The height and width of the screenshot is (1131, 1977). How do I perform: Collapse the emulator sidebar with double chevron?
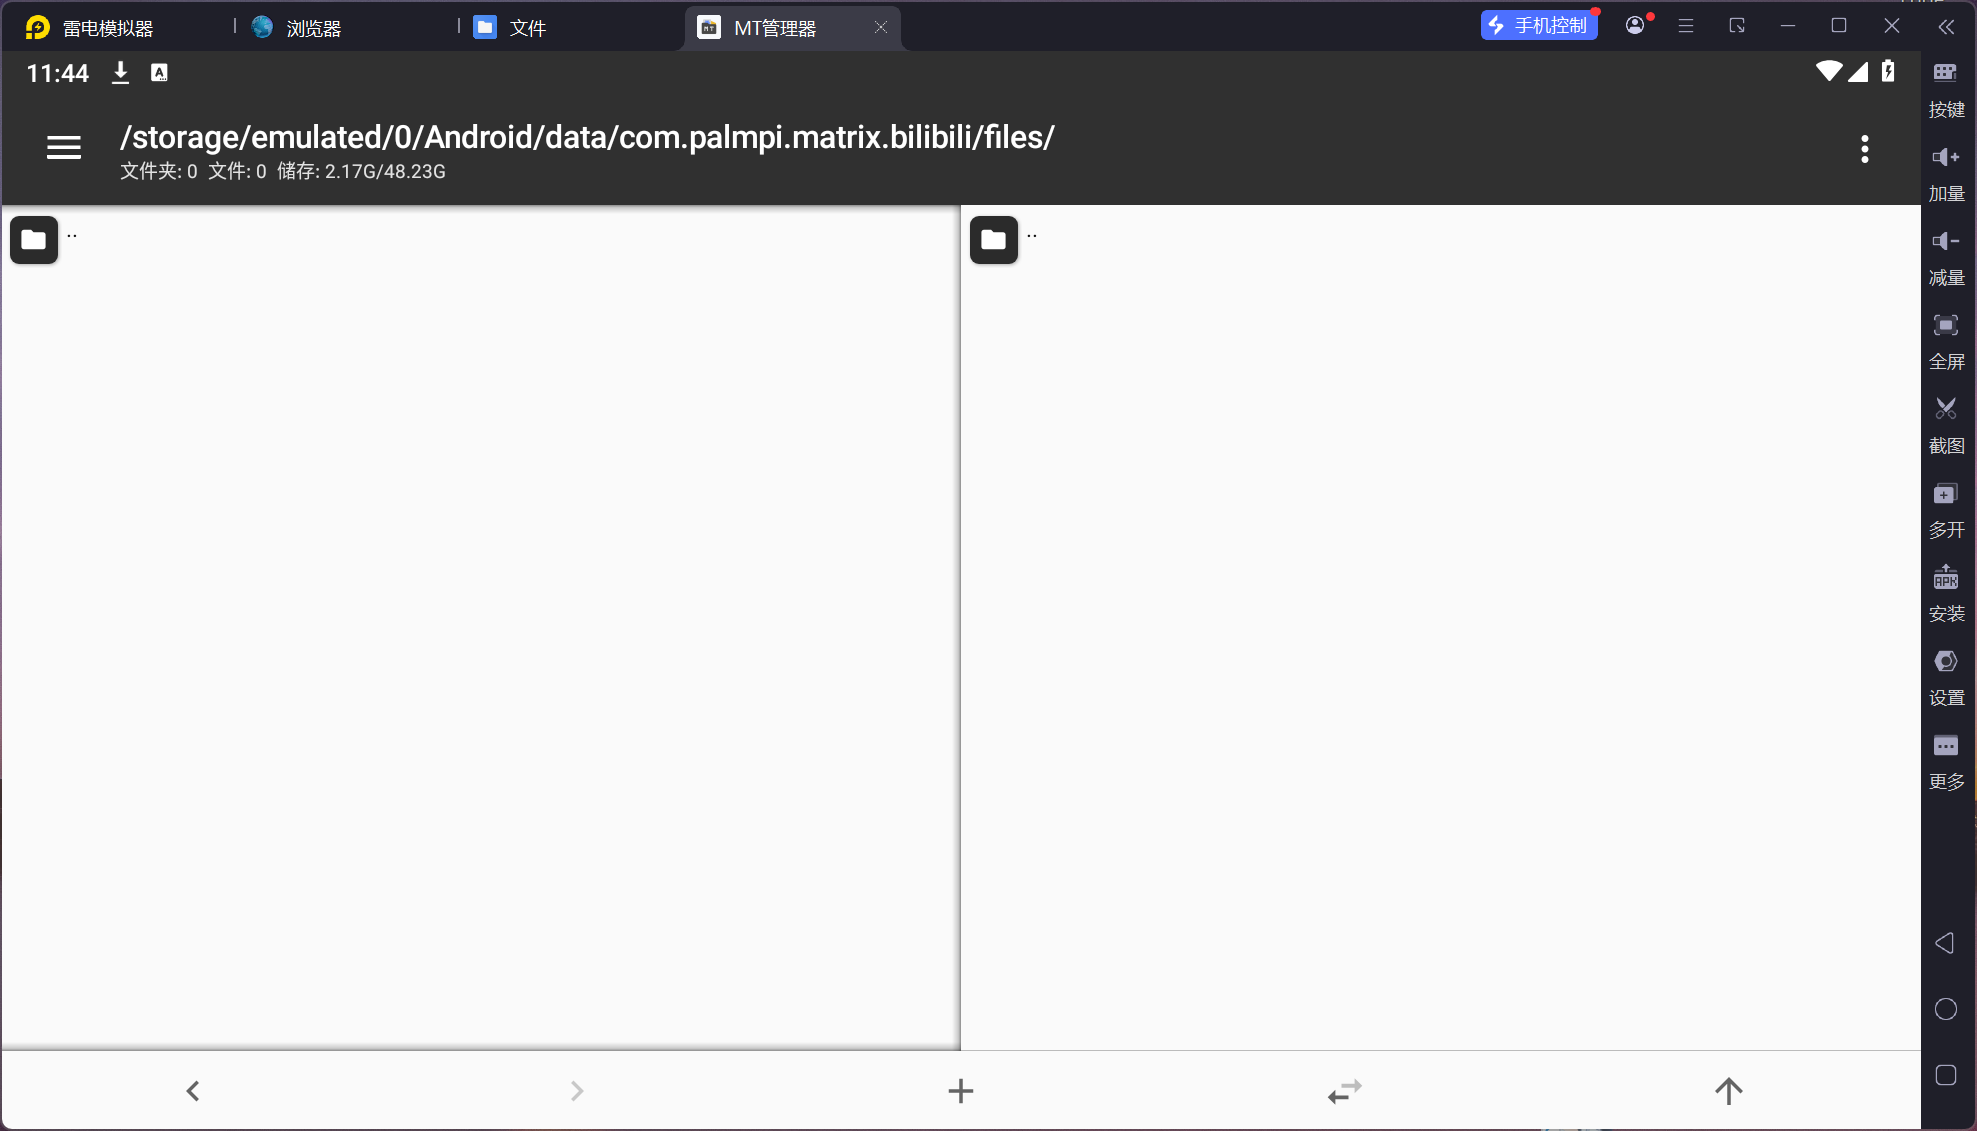point(1945,27)
